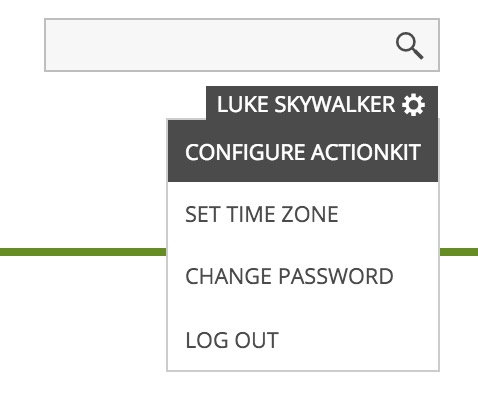Click the highlighted CONFIGURE ACTIONKIT item
The height and width of the screenshot is (402, 478).
tap(303, 152)
